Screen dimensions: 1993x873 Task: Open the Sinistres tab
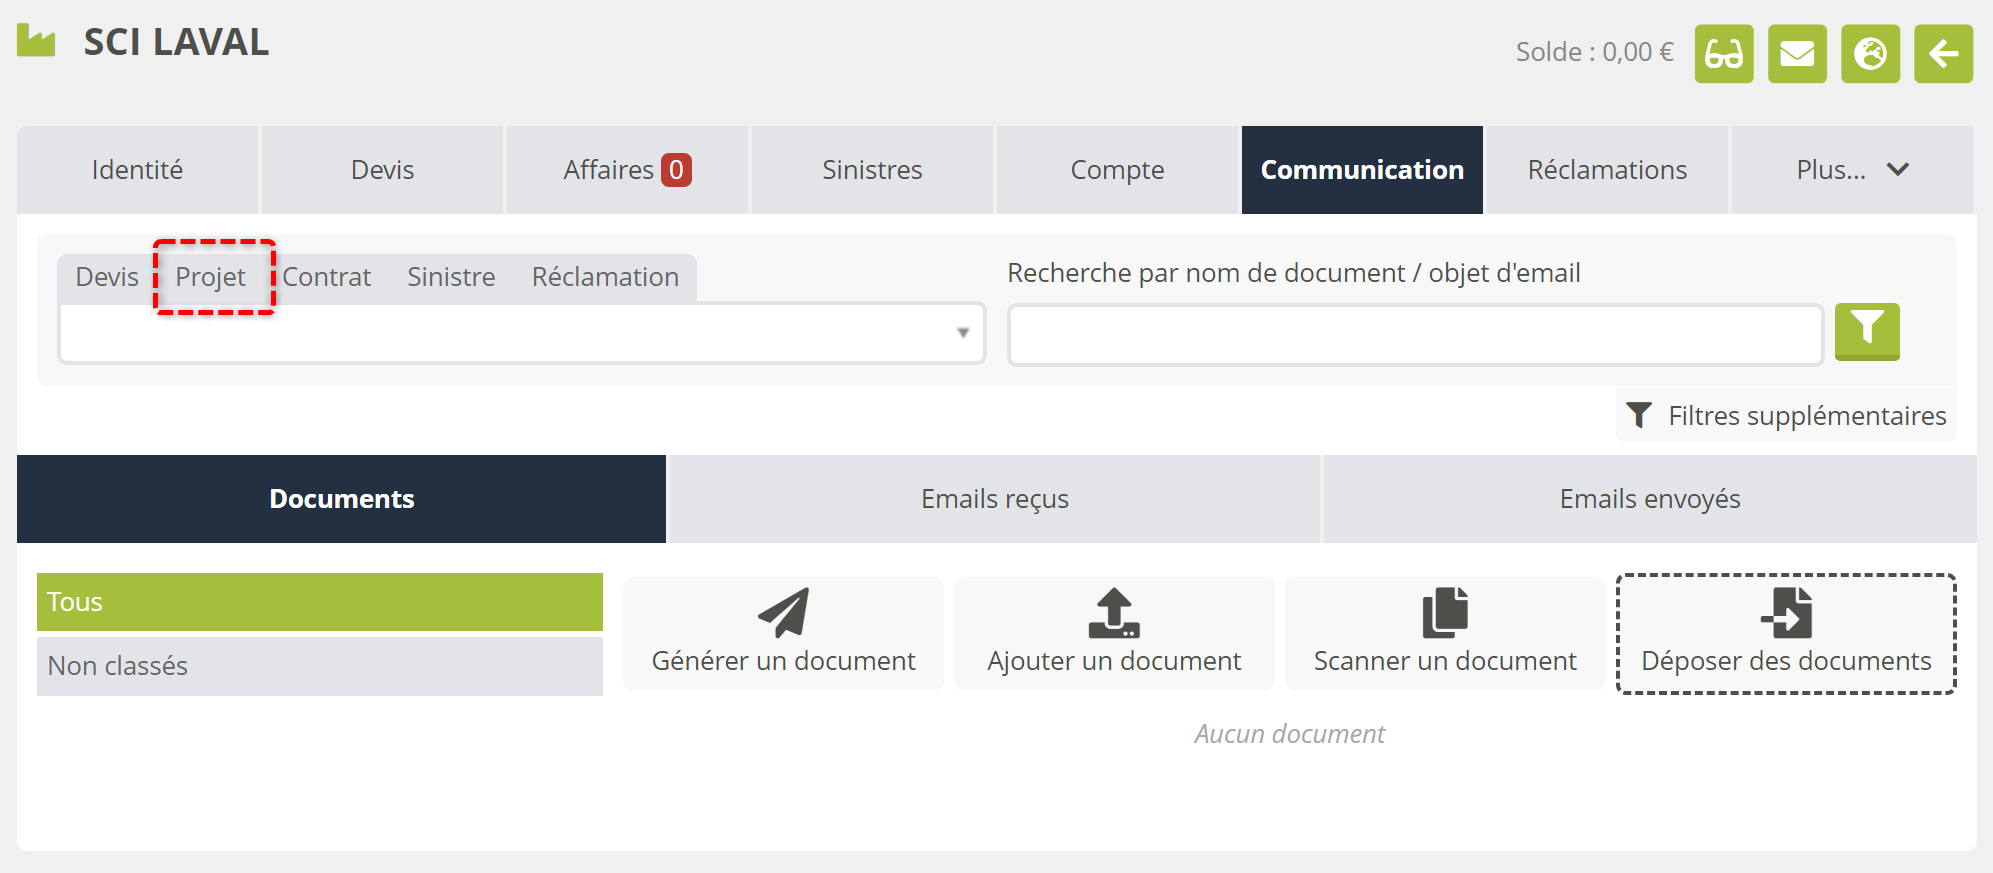click(x=872, y=170)
